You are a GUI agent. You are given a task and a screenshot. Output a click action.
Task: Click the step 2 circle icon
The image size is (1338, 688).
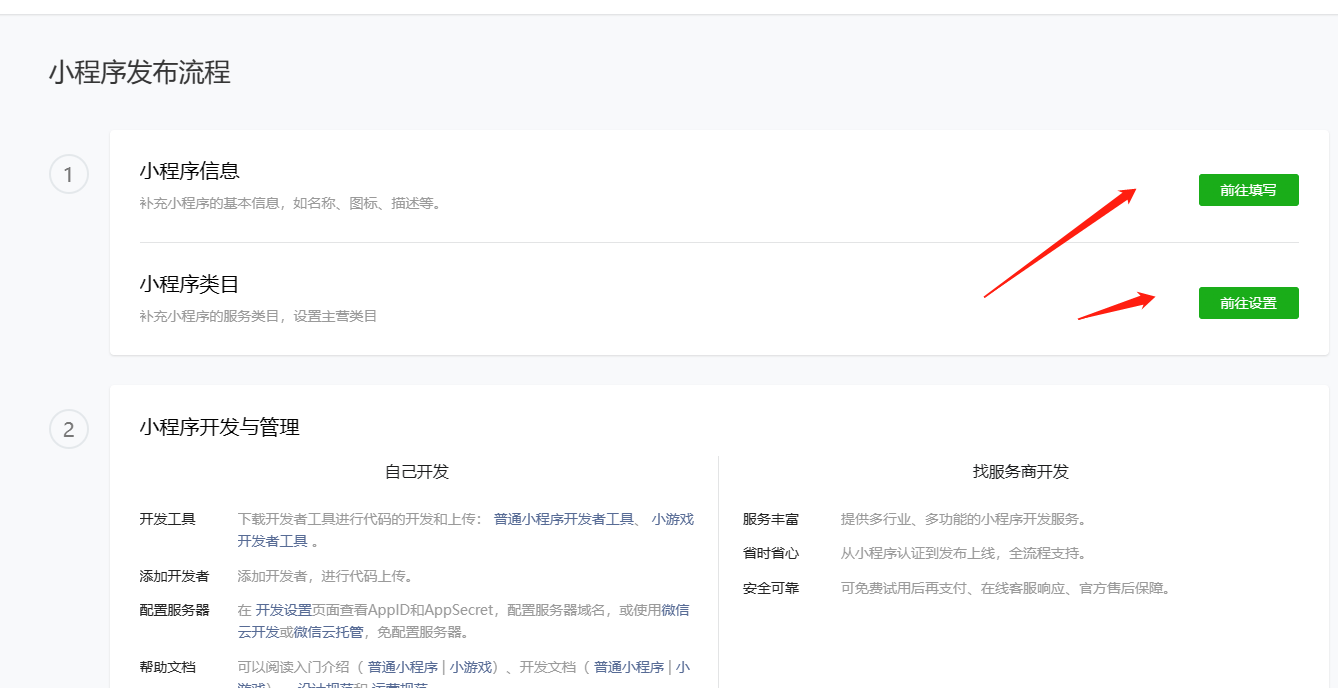click(68, 430)
